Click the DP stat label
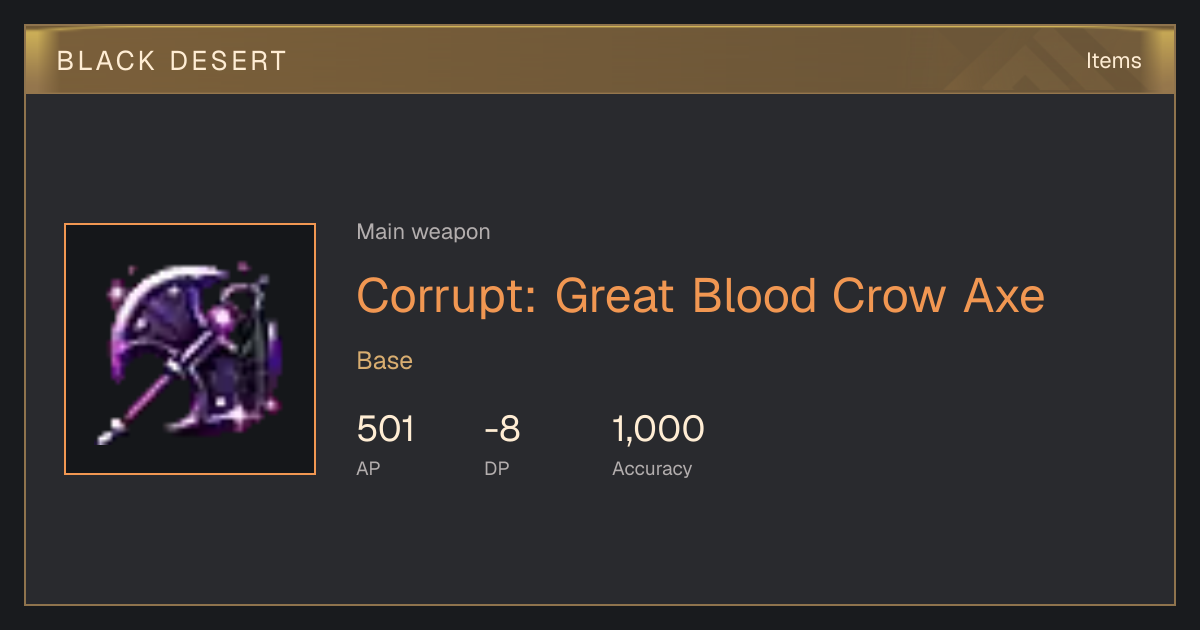Viewport: 1200px width, 630px height. [496, 469]
